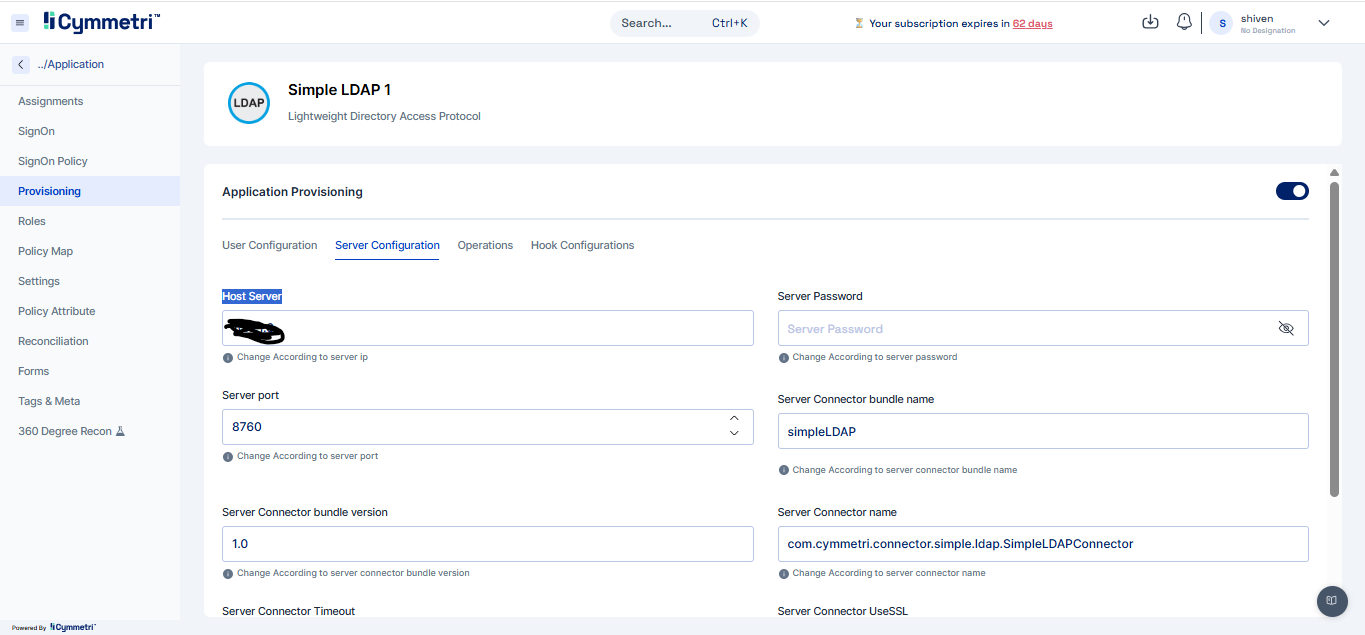Screen dimensions: 1365x635
Task: Open SignOn Policy in the sidebar
Action: click(x=90, y=161)
